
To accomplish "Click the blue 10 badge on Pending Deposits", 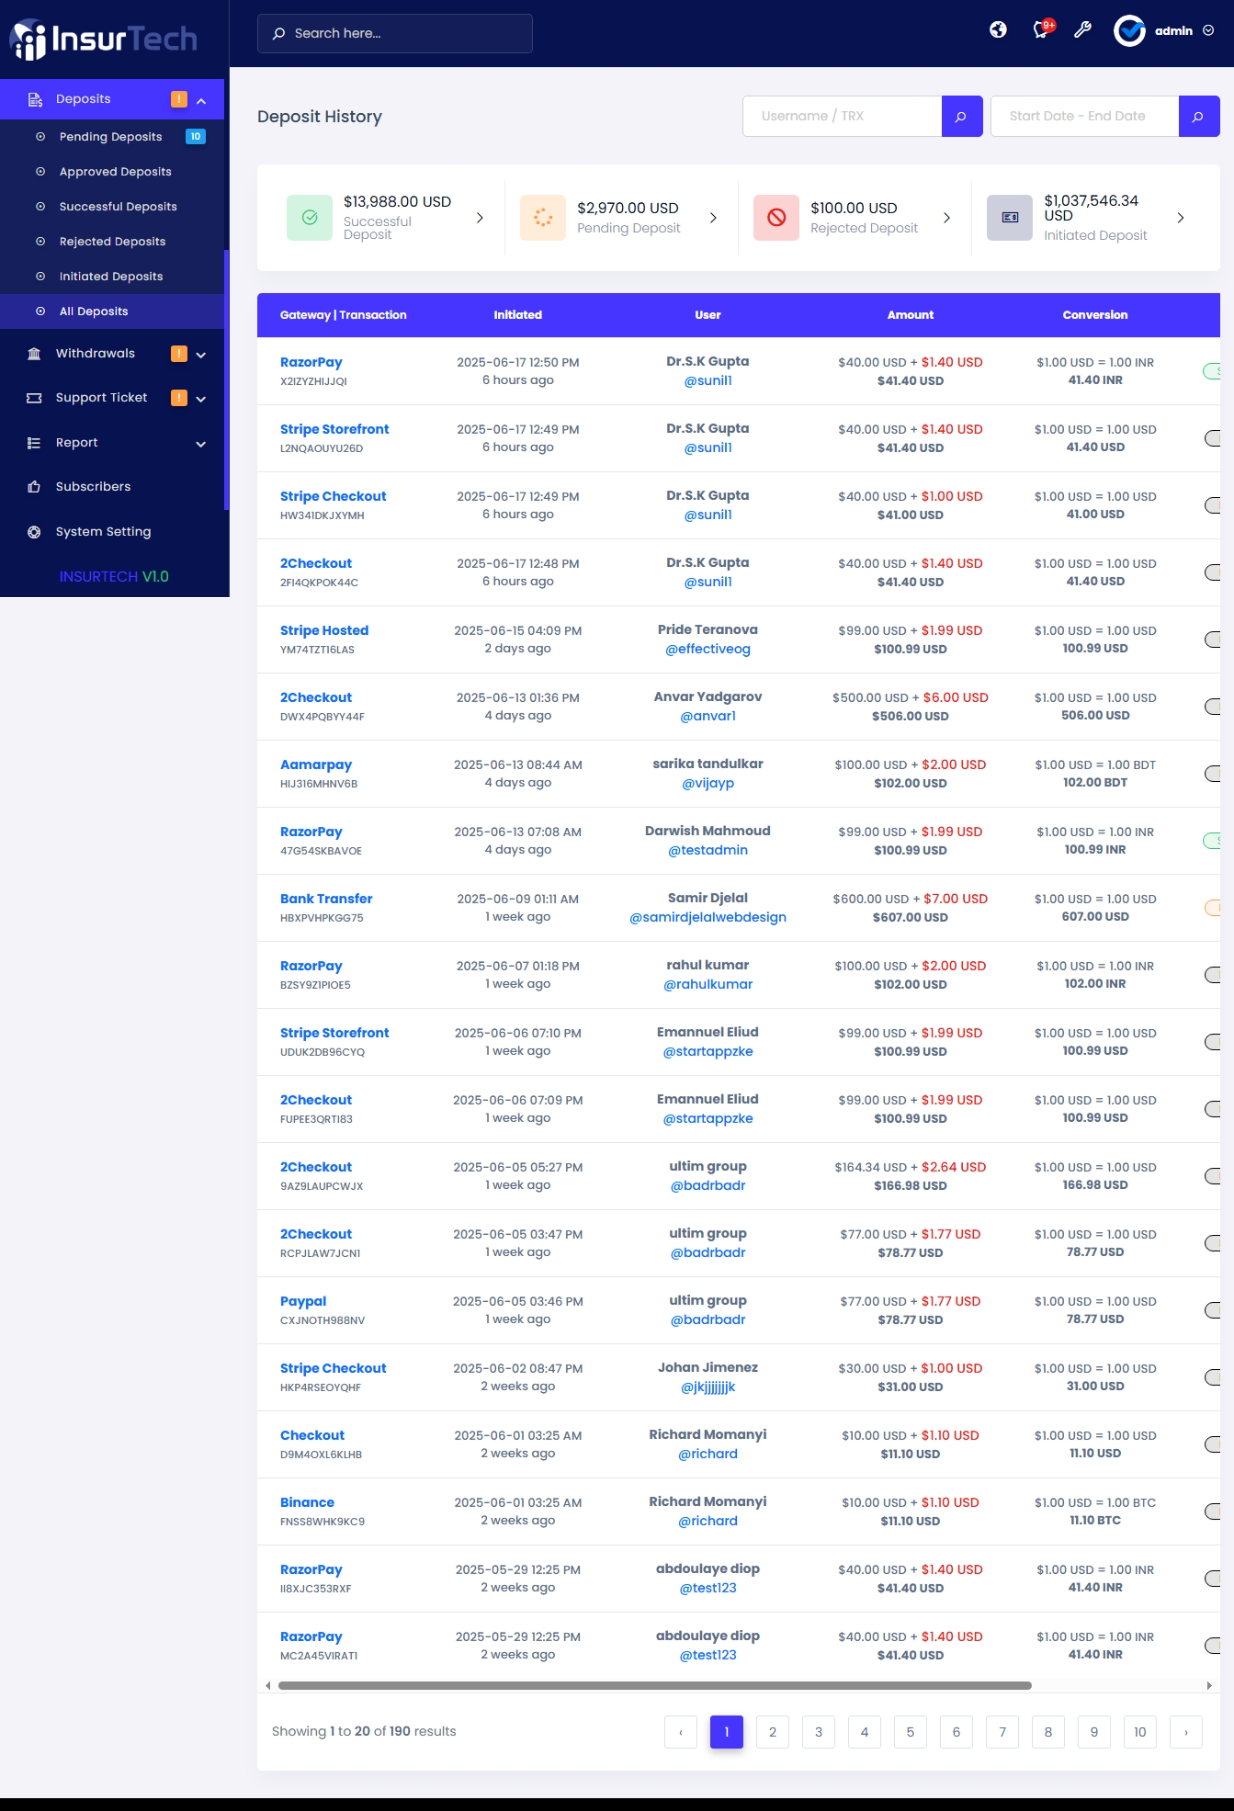I will pyautogui.click(x=196, y=136).
